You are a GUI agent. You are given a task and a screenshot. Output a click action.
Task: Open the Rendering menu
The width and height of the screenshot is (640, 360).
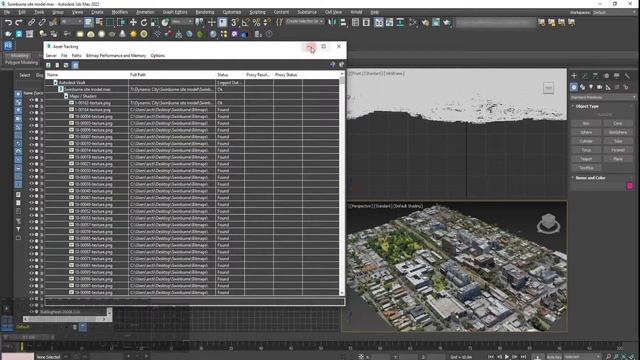(204, 12)
